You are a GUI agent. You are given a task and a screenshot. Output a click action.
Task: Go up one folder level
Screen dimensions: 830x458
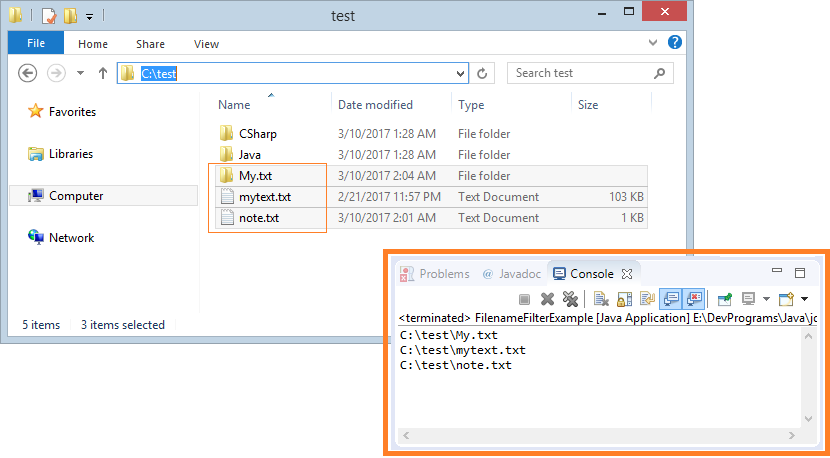[x=102, y=73]
